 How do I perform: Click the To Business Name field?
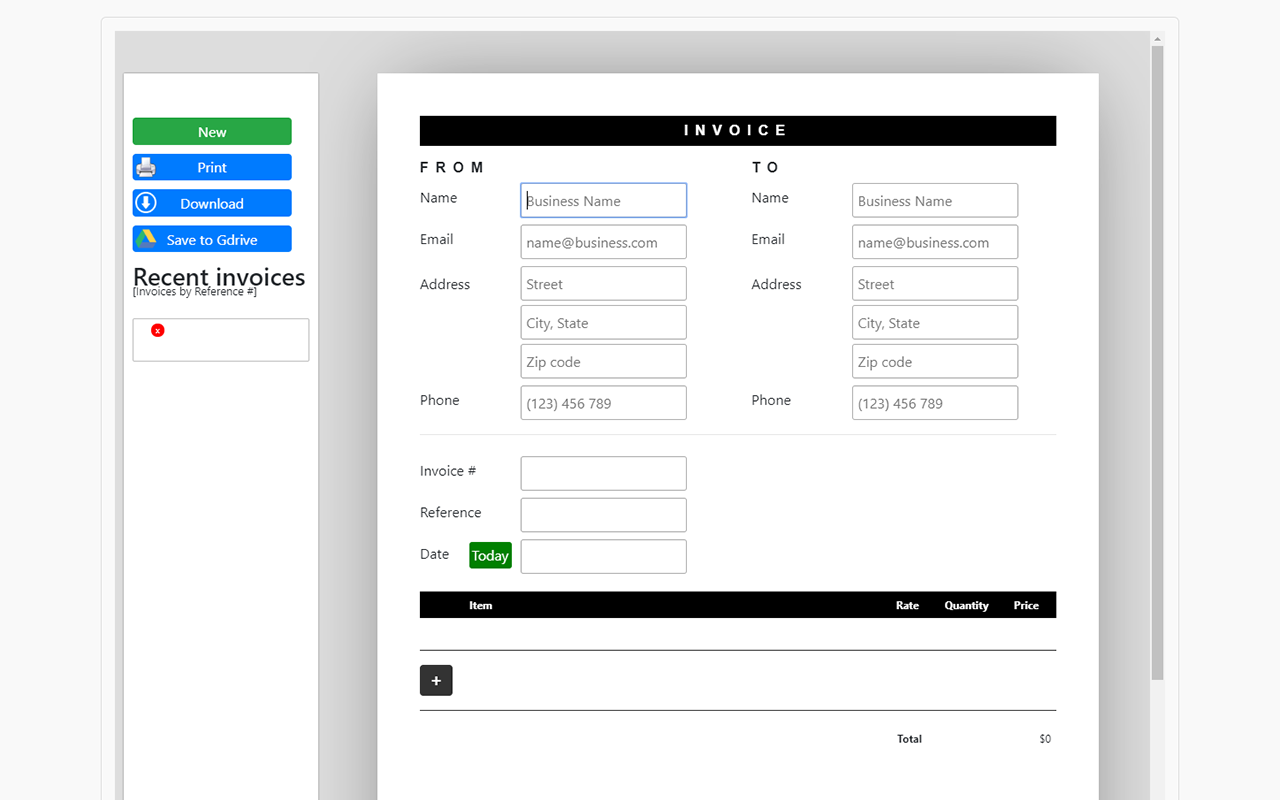pyautogui.click(x=934, y=200)
